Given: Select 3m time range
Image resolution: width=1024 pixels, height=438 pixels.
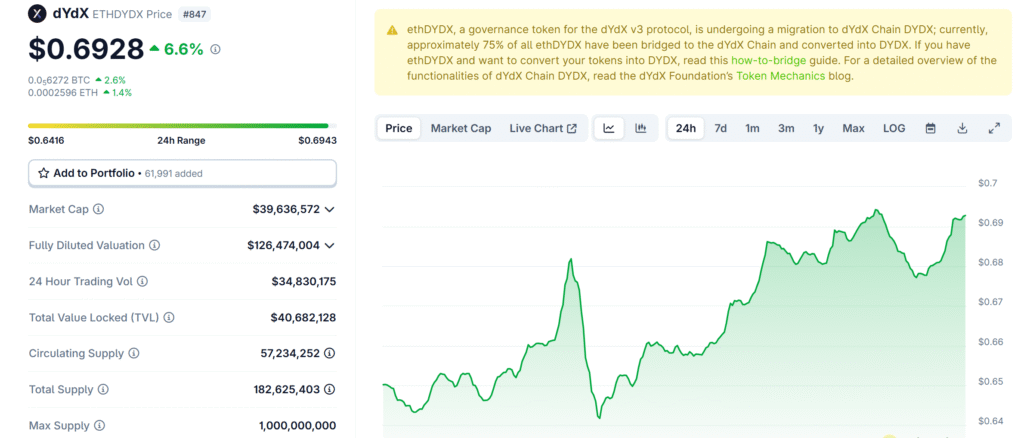Looking at the screenshot, I should [786, 129].
